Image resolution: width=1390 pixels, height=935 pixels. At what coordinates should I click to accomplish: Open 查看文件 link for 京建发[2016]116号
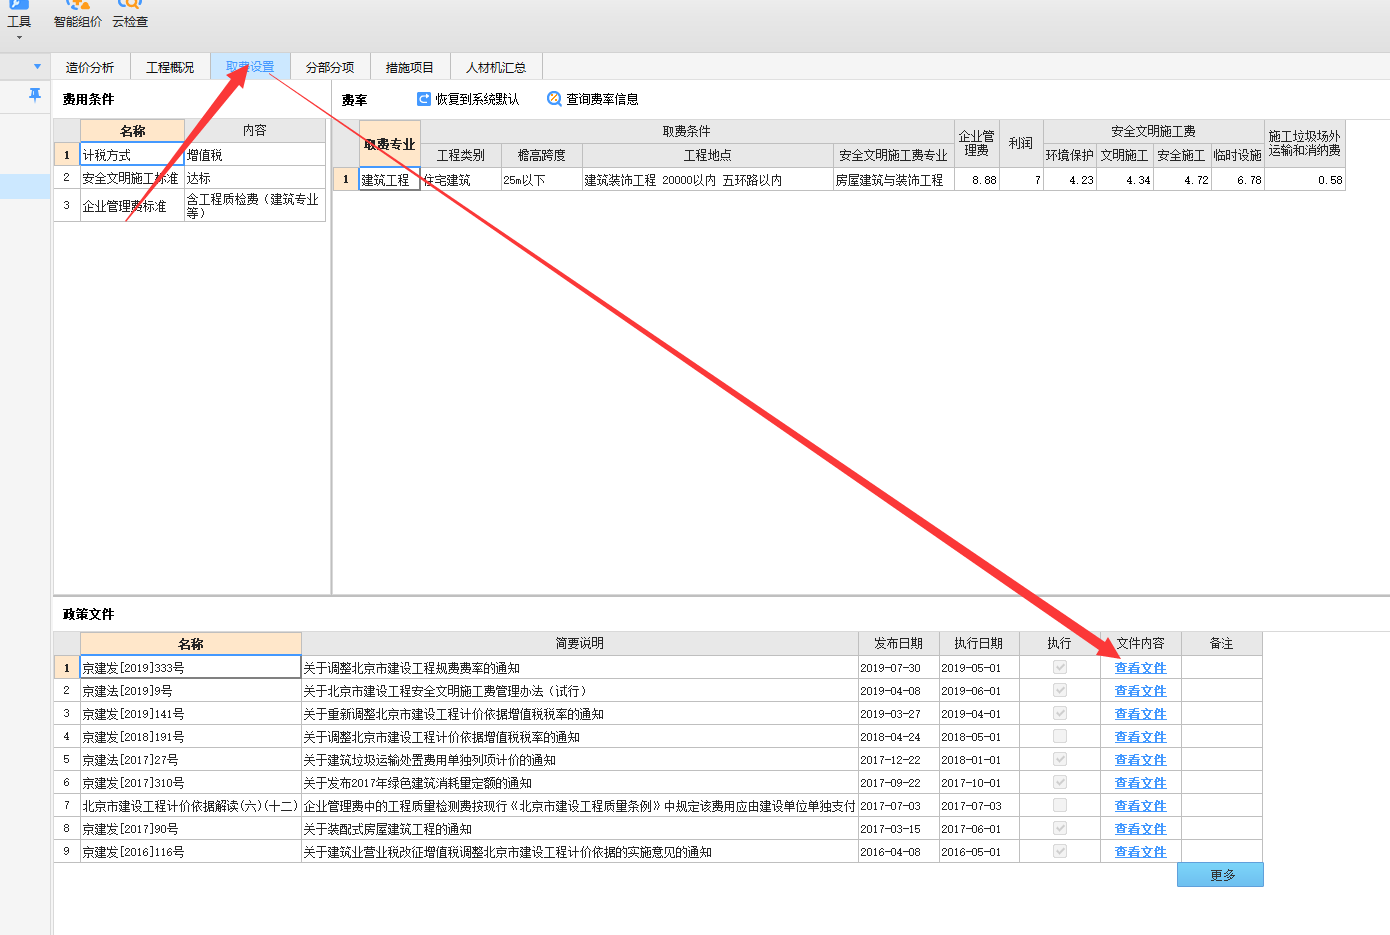pos(1140,852)
